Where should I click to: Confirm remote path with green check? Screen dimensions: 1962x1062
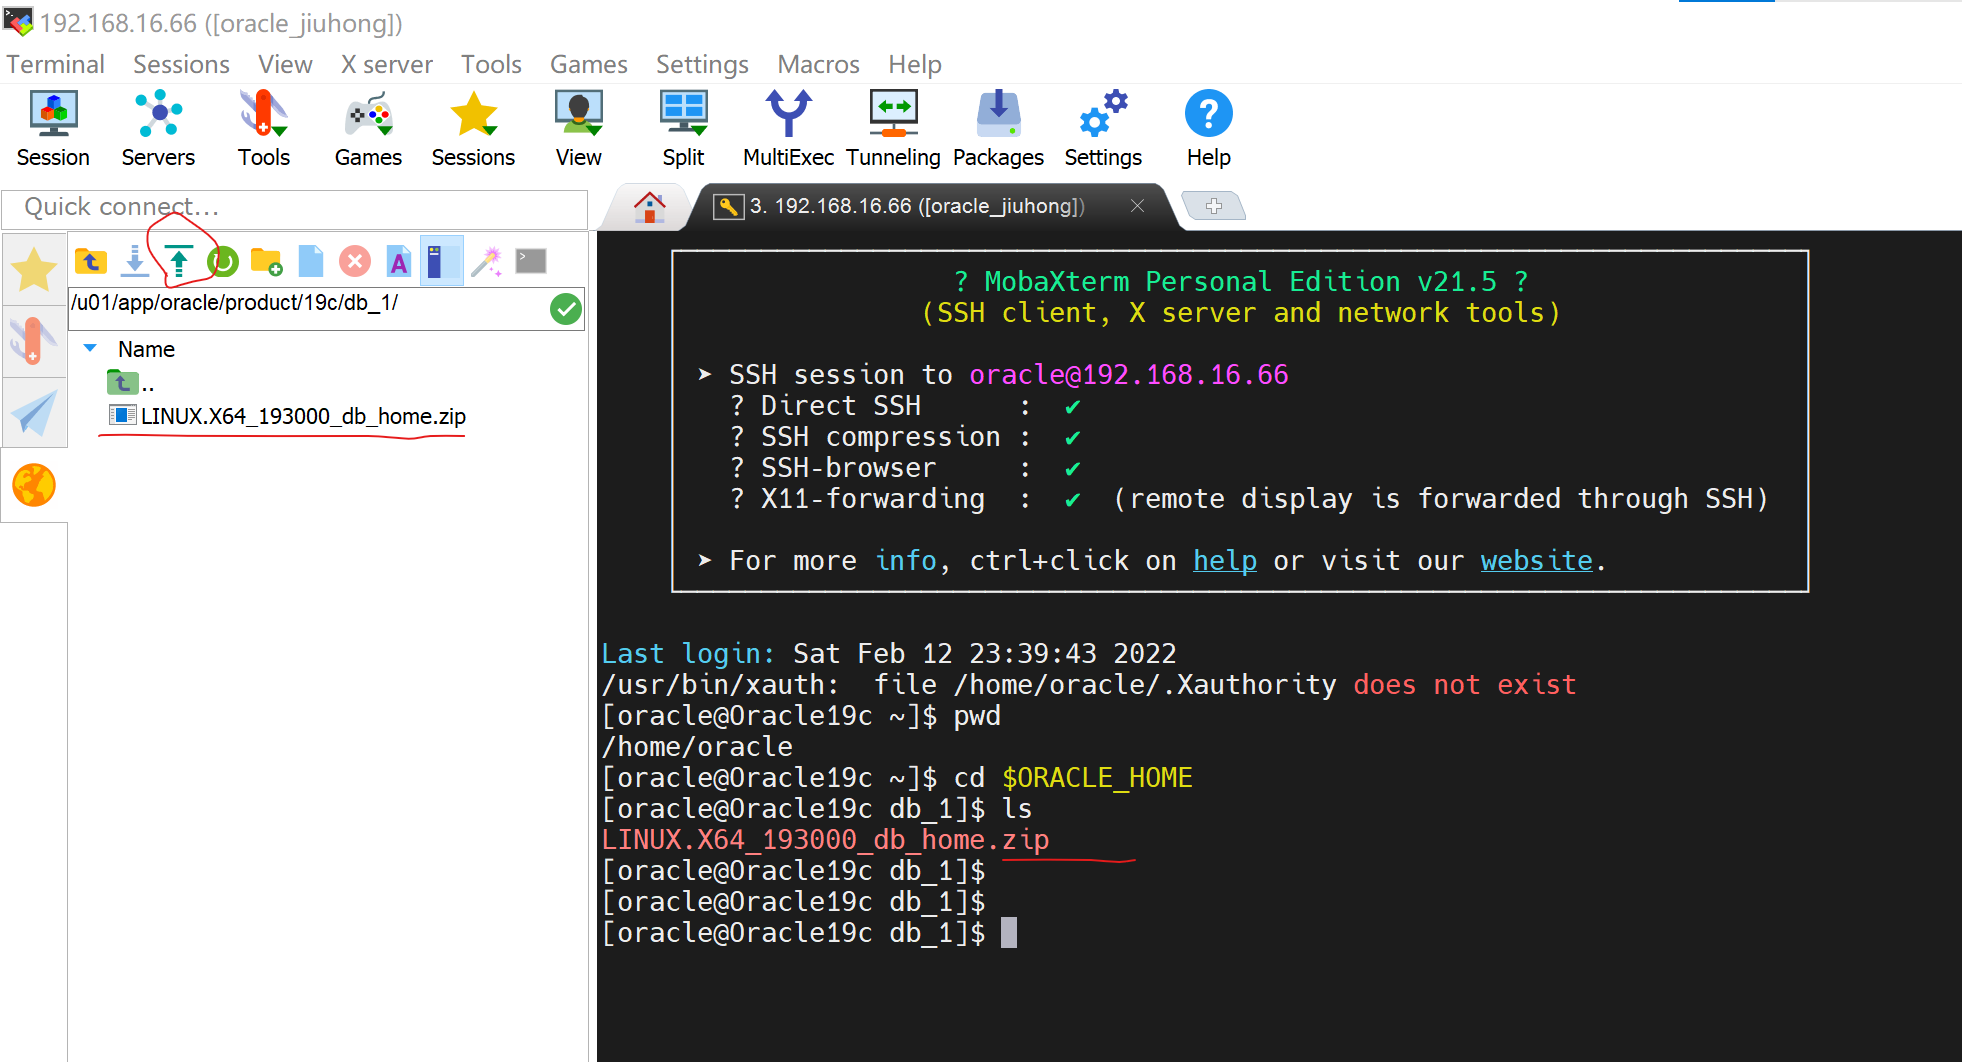click(566, 309)
